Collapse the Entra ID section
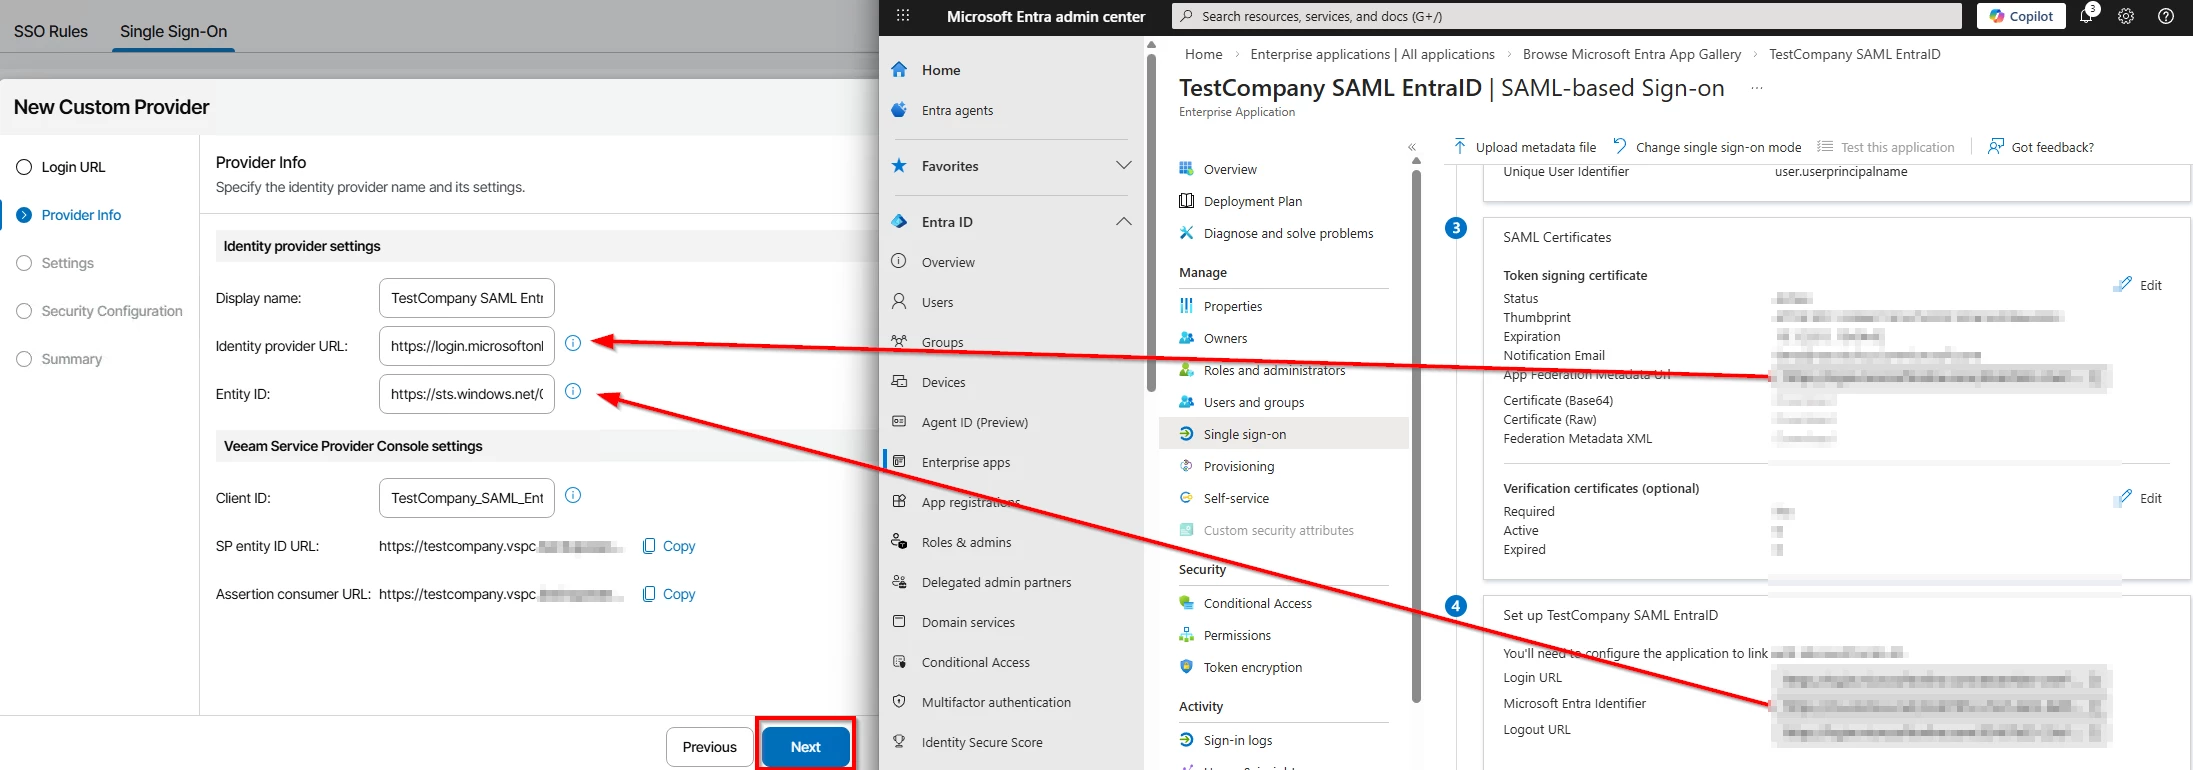 pos(1123,222)
